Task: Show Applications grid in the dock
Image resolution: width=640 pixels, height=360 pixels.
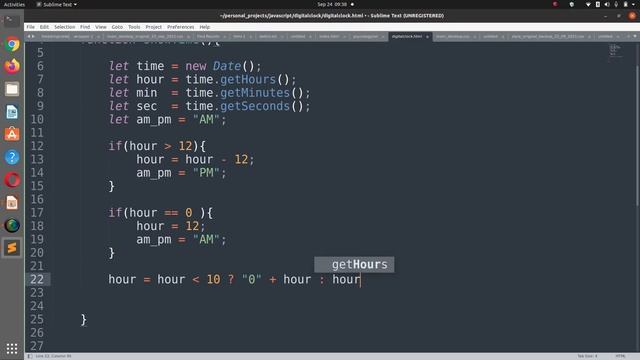Action: tap(12, 348)
